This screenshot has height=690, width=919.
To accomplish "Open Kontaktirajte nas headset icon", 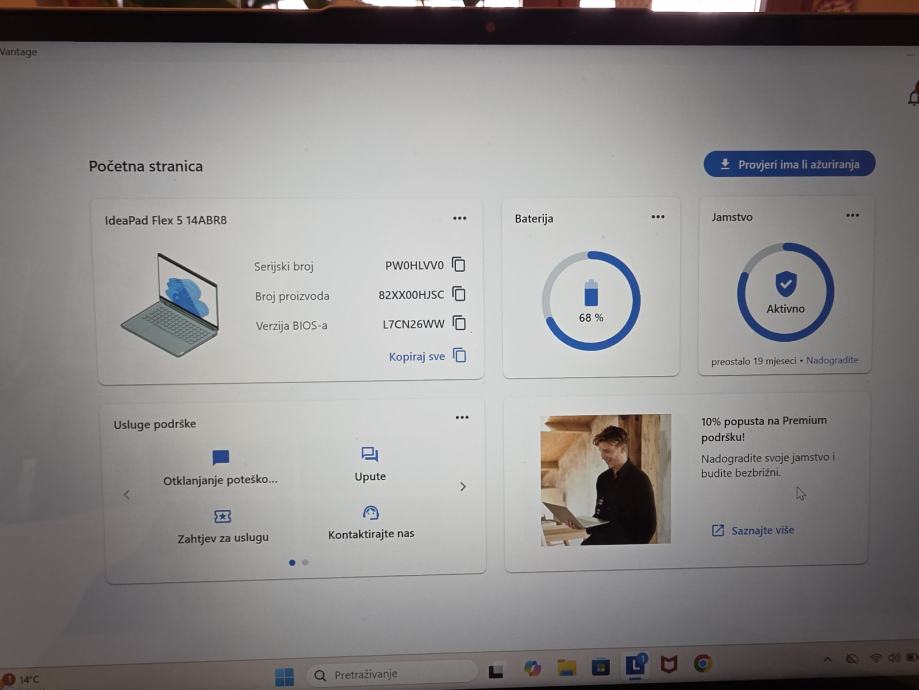I will [x=370, y=513].
